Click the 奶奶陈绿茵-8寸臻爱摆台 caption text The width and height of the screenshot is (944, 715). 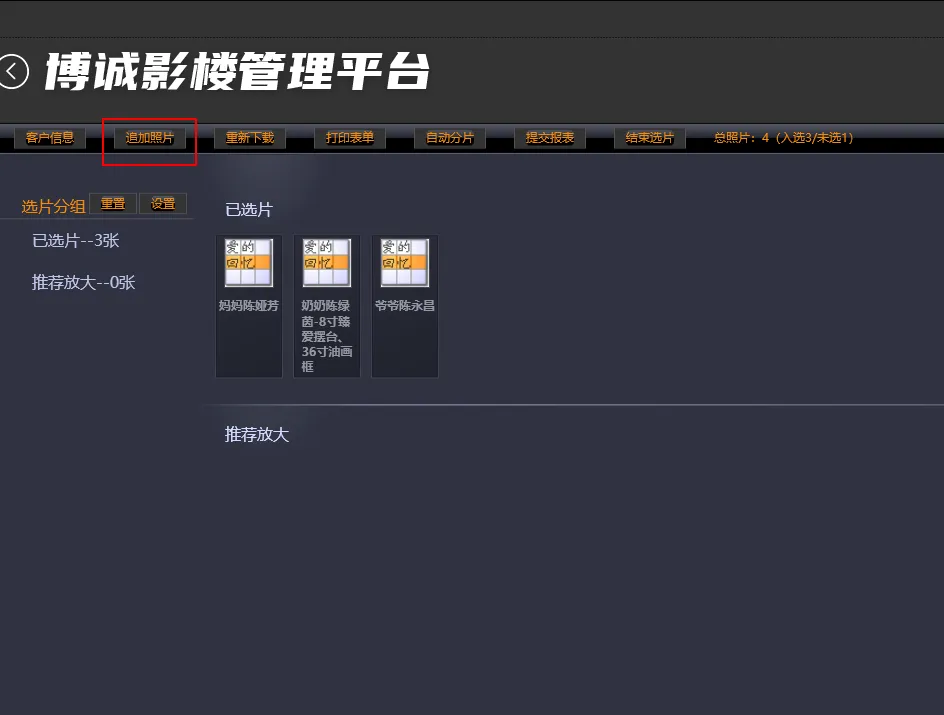click(x=327, y=336)
